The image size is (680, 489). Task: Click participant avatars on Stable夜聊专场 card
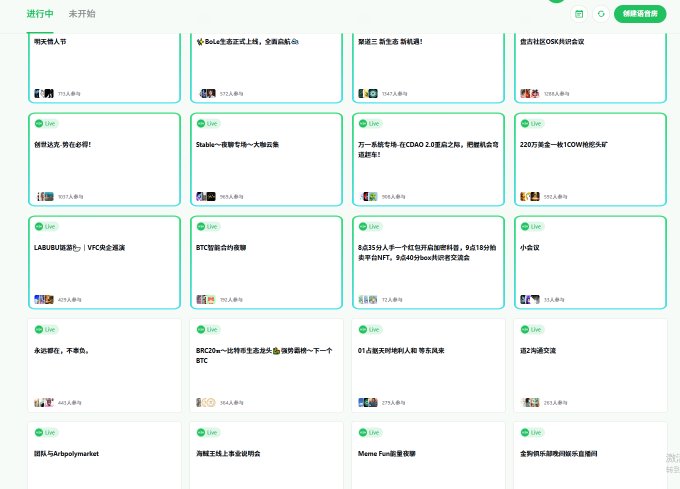click(x=206, y=196)
